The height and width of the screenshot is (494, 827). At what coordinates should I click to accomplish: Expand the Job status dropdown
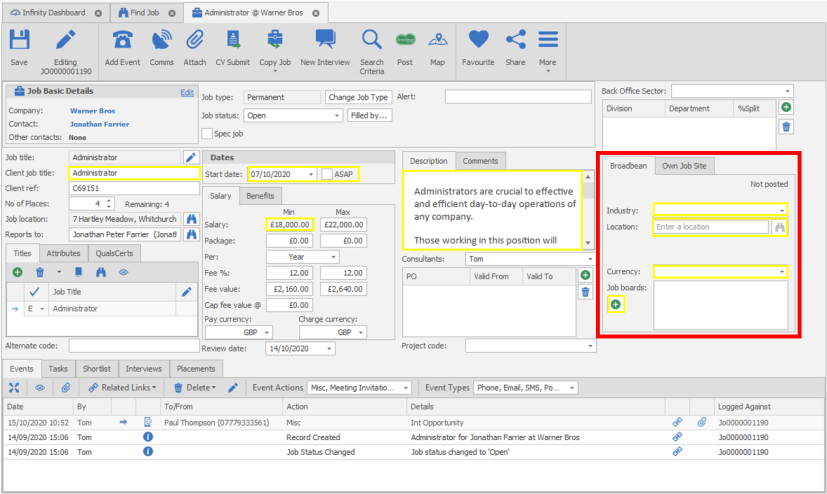[x=336, y=116]
